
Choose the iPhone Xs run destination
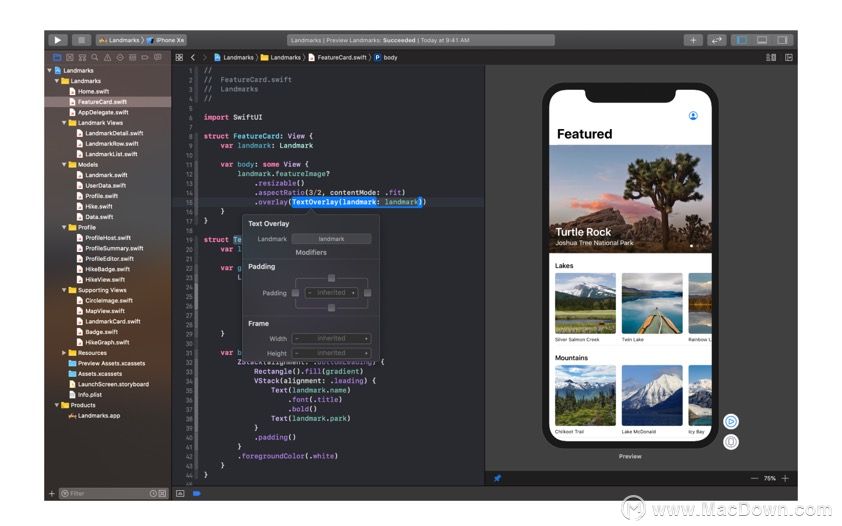(165, 40)
